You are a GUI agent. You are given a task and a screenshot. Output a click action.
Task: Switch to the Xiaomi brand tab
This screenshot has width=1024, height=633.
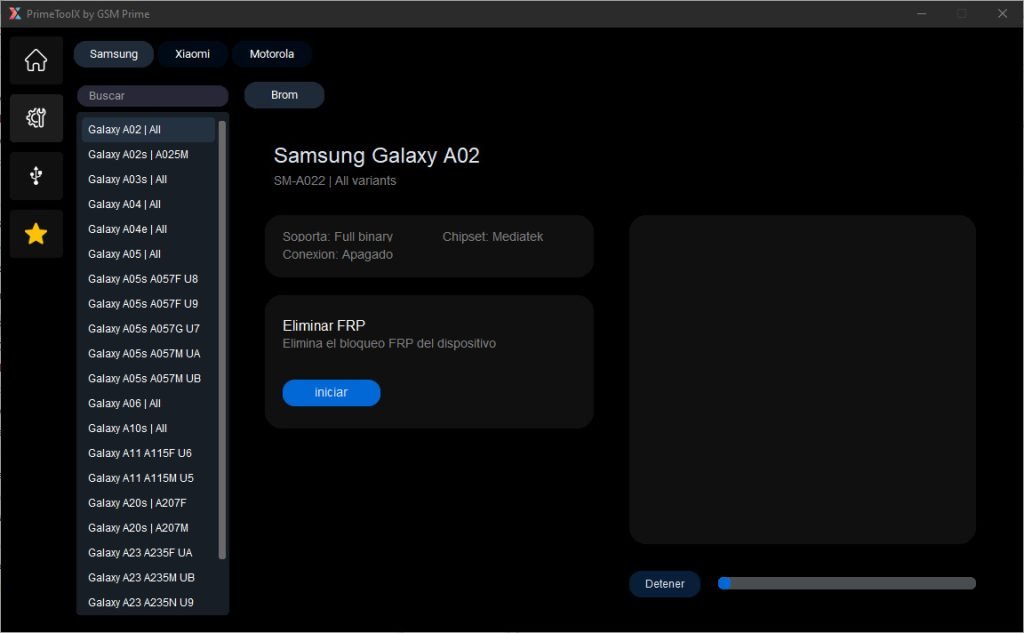pos(192,54)
